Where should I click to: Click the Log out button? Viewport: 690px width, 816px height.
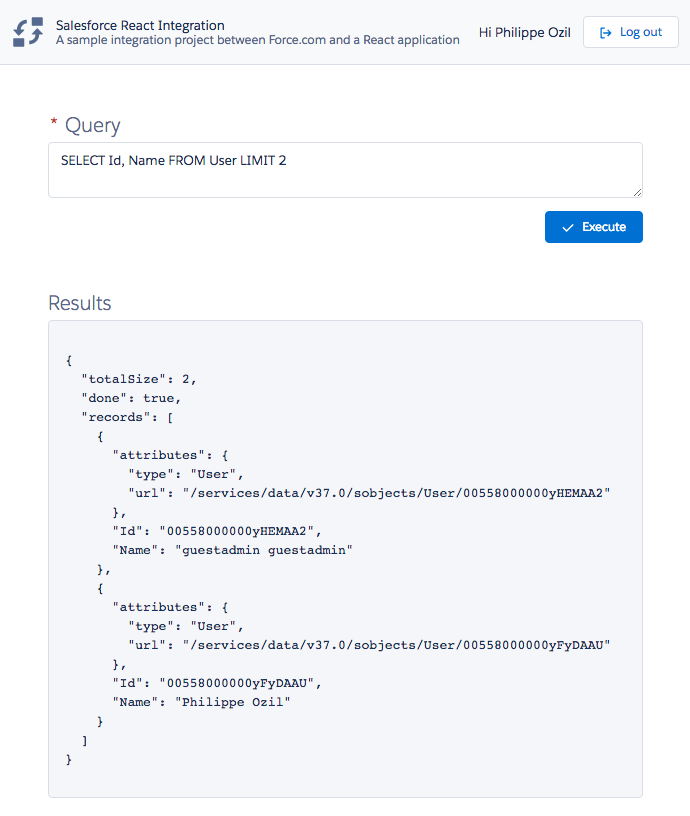(631, 32)
